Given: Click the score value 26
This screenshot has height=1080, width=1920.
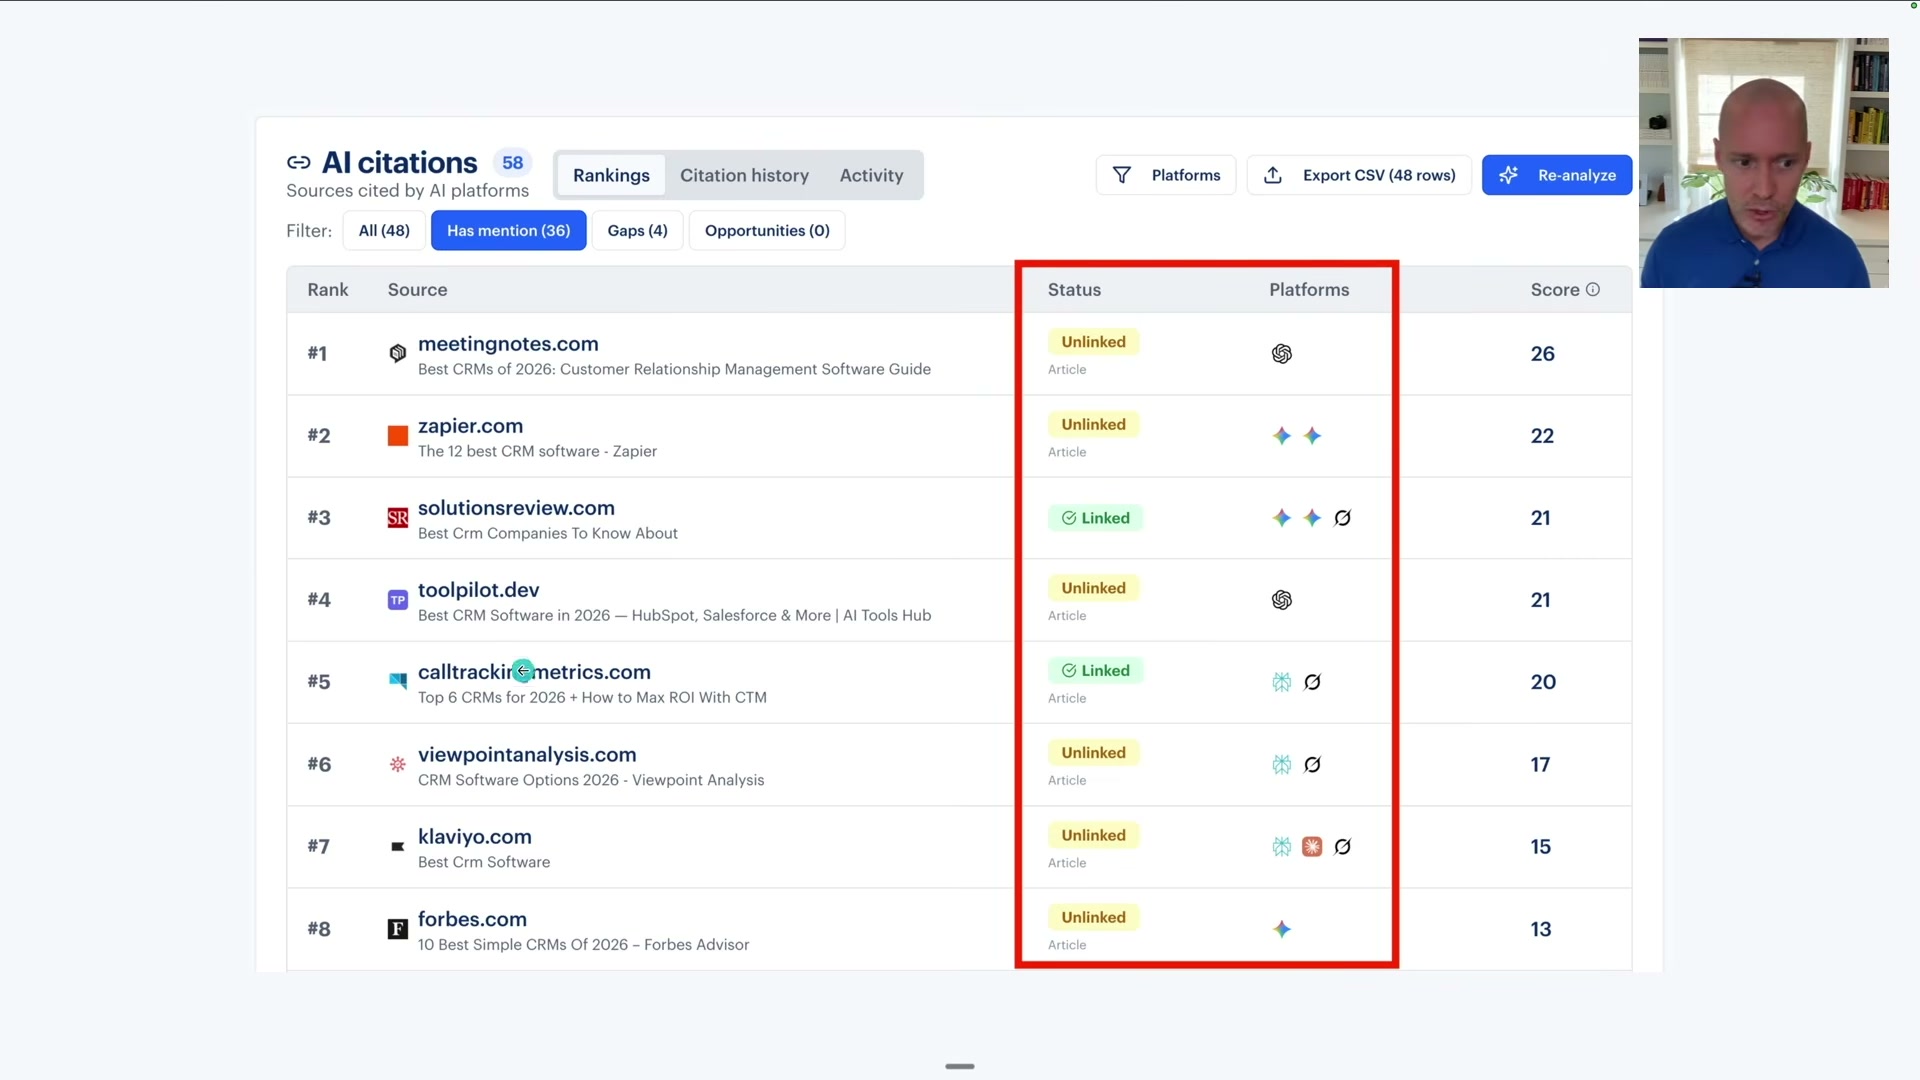Looking at the screenshot, I should pyautogui.click(x=1542, y=354).
